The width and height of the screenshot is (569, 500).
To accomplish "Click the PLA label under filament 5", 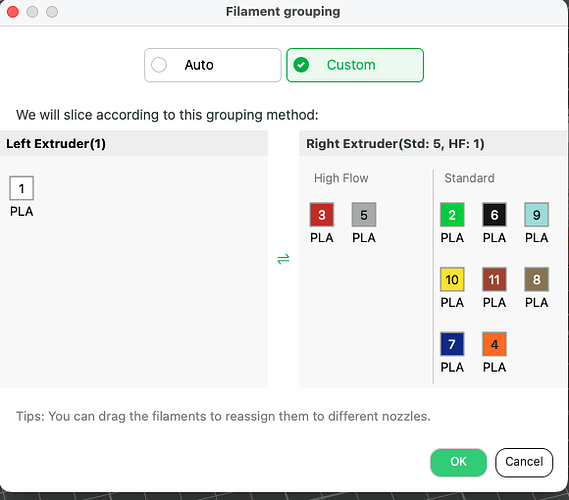I will (364, 238).
